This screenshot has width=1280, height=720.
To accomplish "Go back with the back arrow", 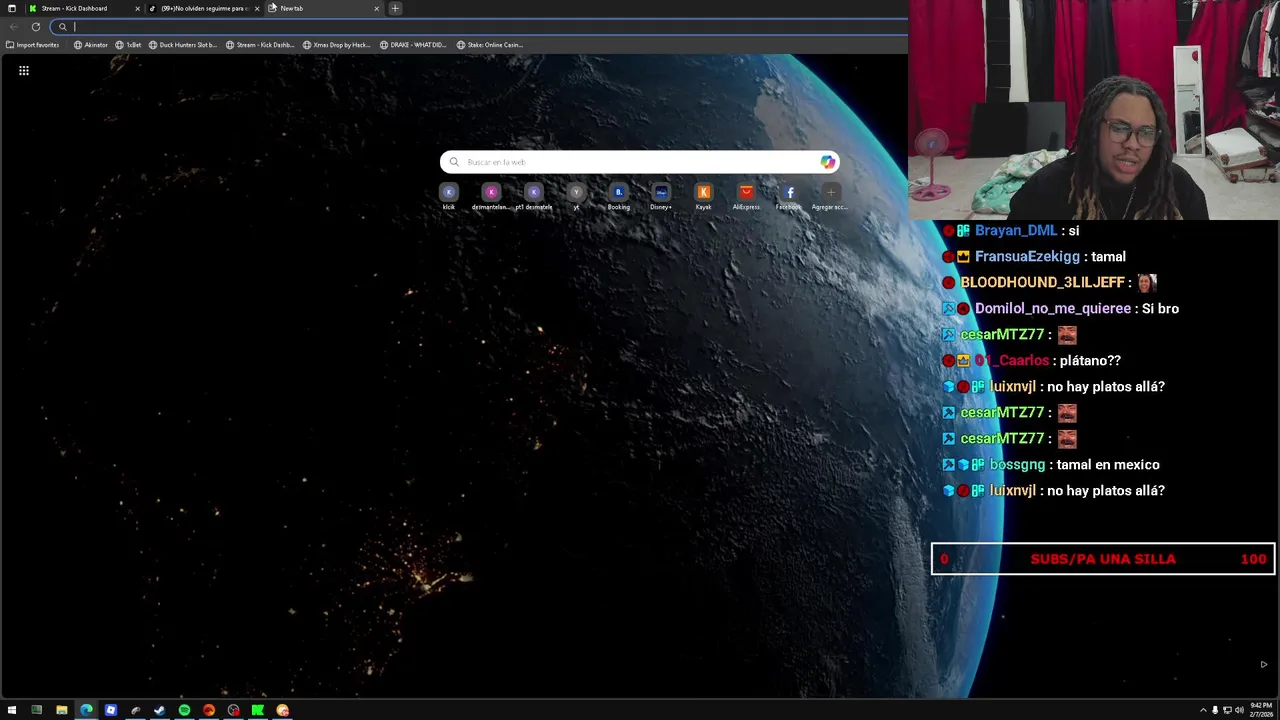I will 13,27.
